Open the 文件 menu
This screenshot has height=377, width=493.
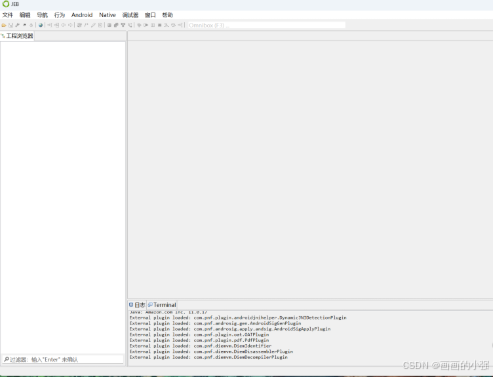tap(7, 15)
